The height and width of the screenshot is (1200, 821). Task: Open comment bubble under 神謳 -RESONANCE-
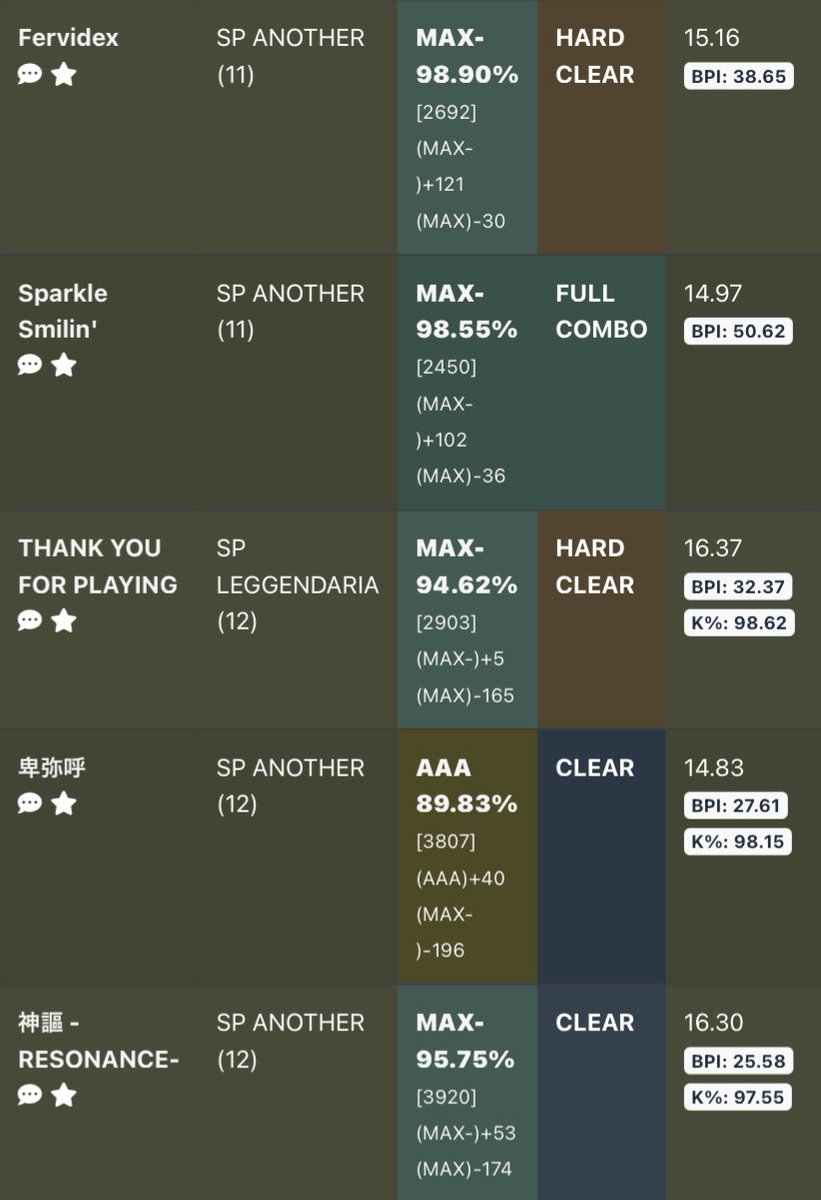click(30, 1096)
